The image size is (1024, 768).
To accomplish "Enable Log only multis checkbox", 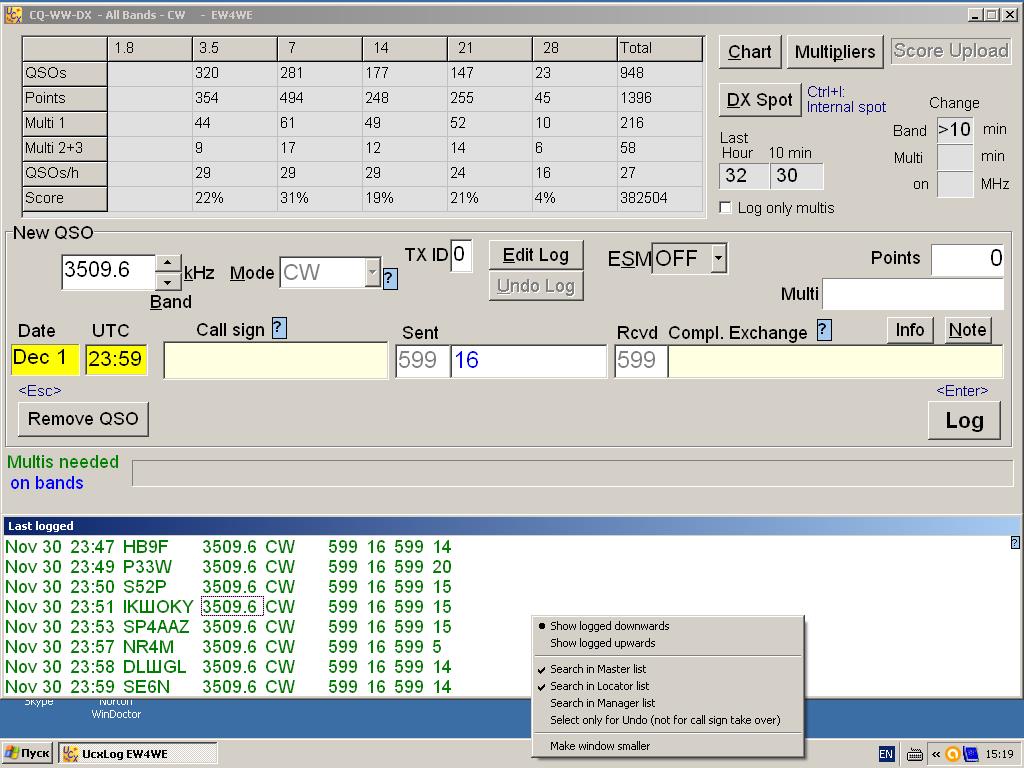I will coord(726,208).
